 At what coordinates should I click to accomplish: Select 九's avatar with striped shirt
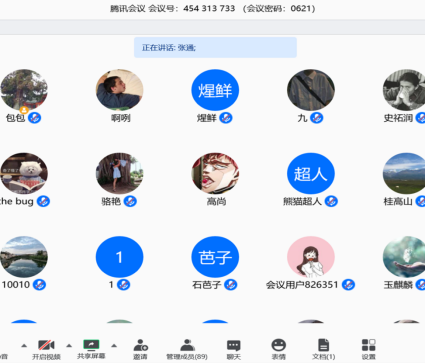[x=311, y=90]
